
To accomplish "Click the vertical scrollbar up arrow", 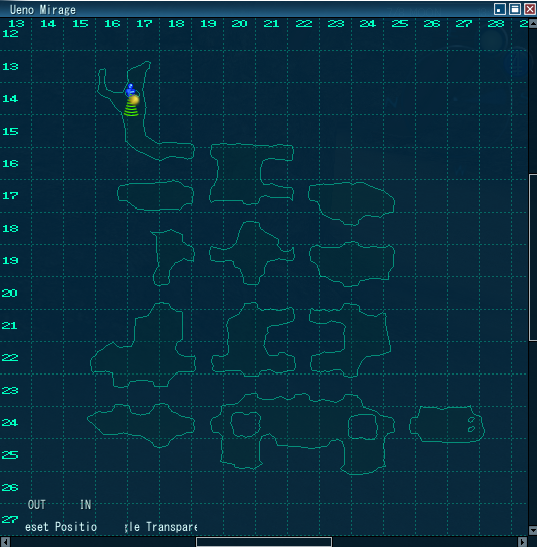I will click(533, 23).
